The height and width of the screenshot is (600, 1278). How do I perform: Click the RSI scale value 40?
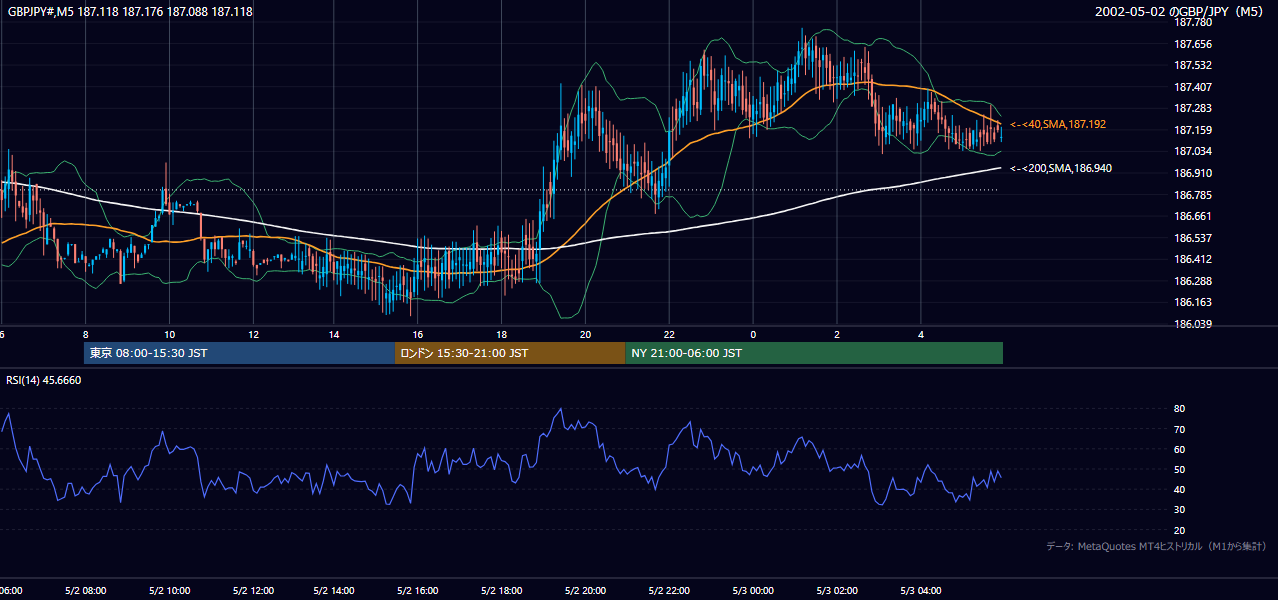[1180, 489]
